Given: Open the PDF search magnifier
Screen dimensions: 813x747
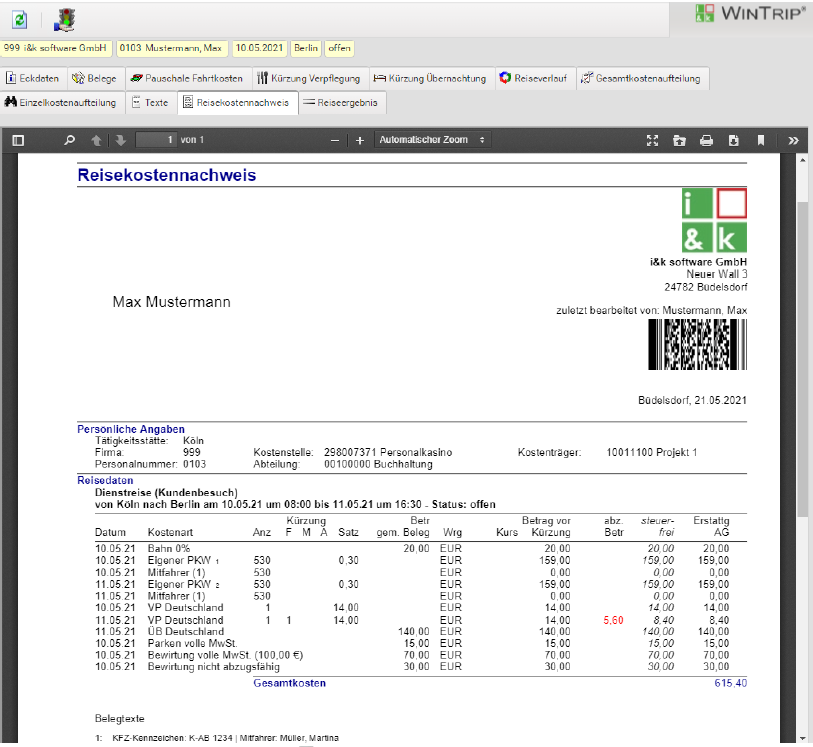Looking at the screenshot, I should pos(69,140).
